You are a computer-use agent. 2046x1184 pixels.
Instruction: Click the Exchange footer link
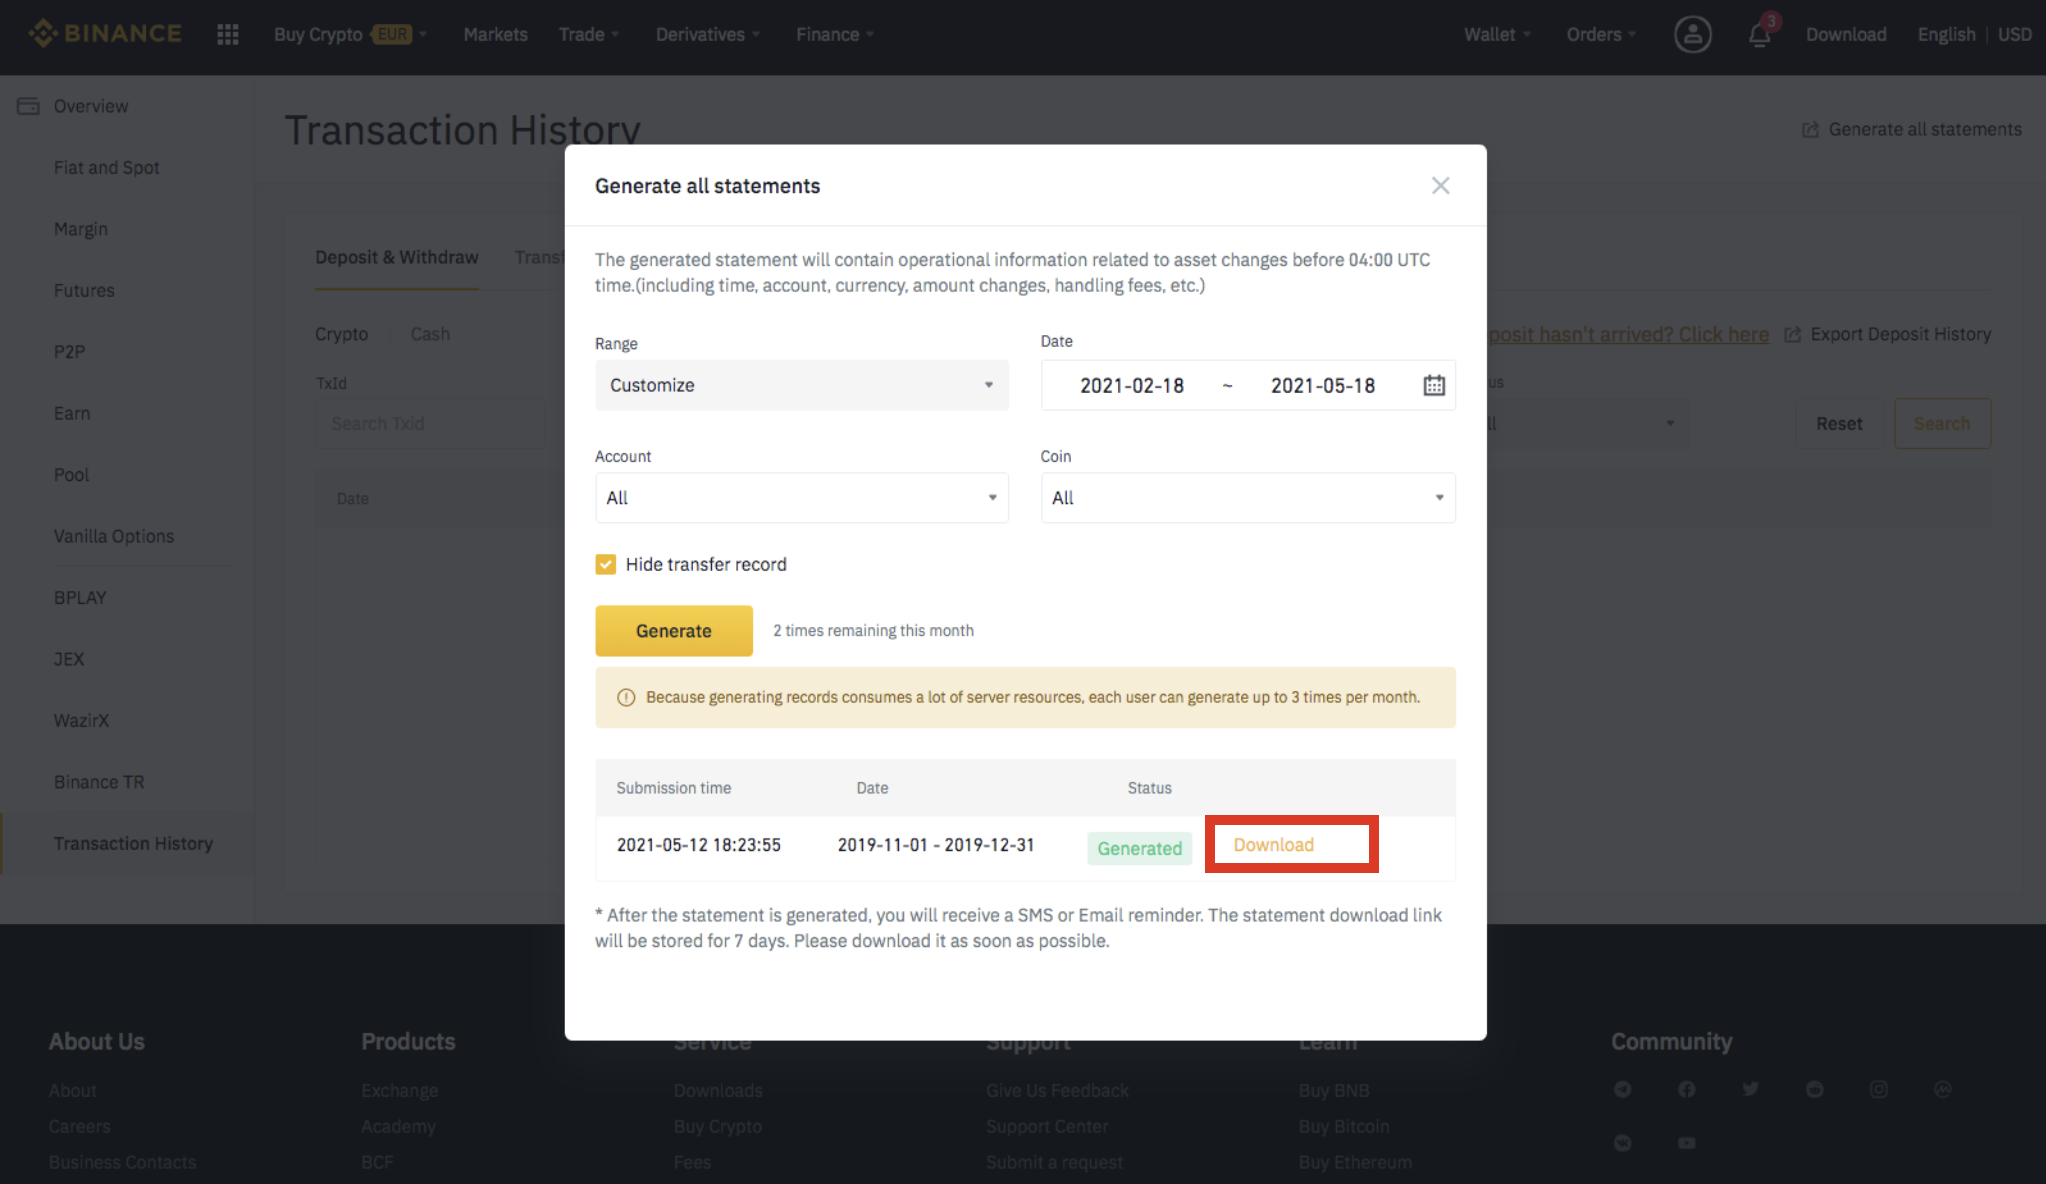pos(399,1090)
